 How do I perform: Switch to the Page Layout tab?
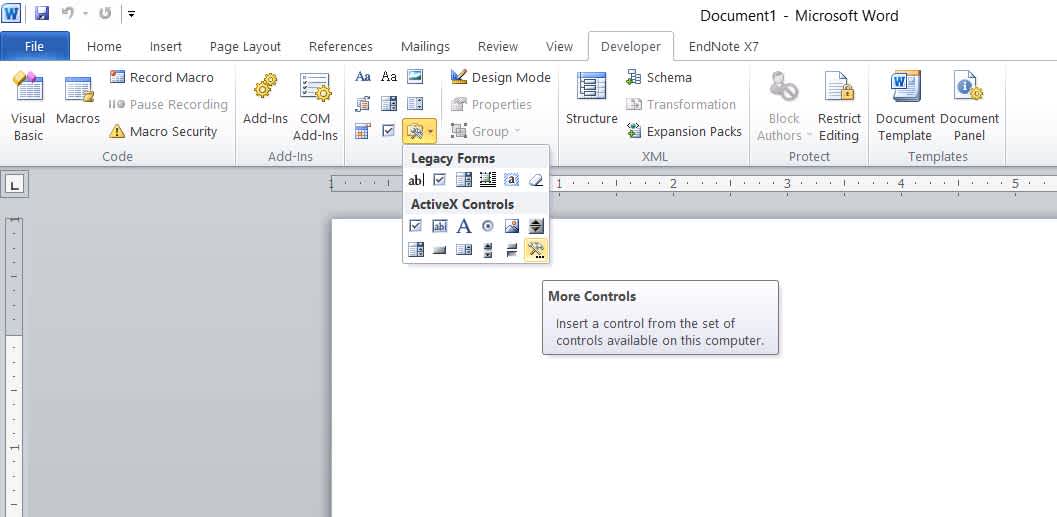click(245, 47)
